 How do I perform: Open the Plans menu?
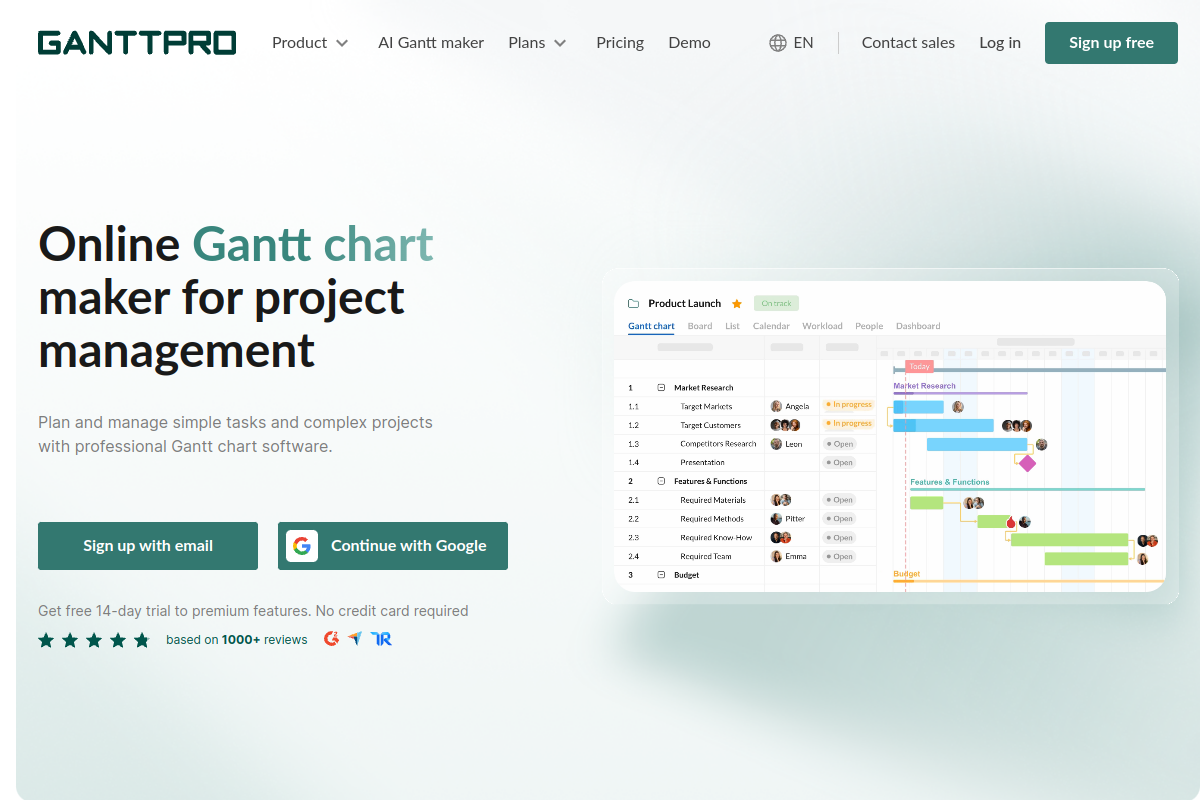coord(537,43)
